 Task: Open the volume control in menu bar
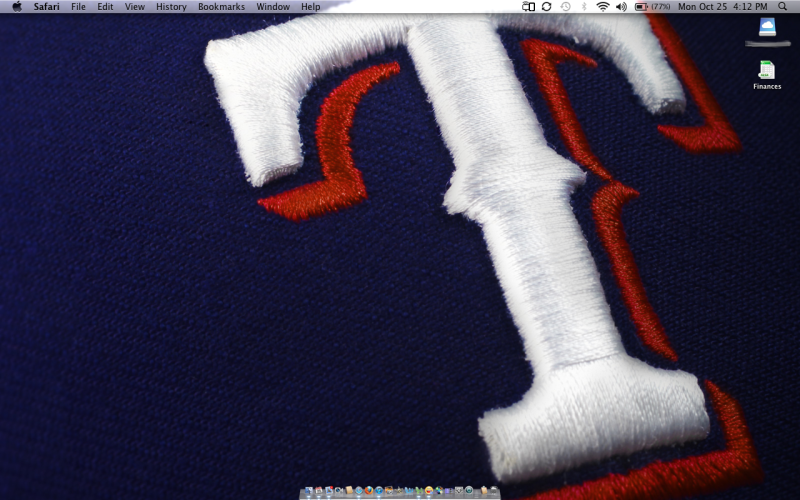pos(621,7)
